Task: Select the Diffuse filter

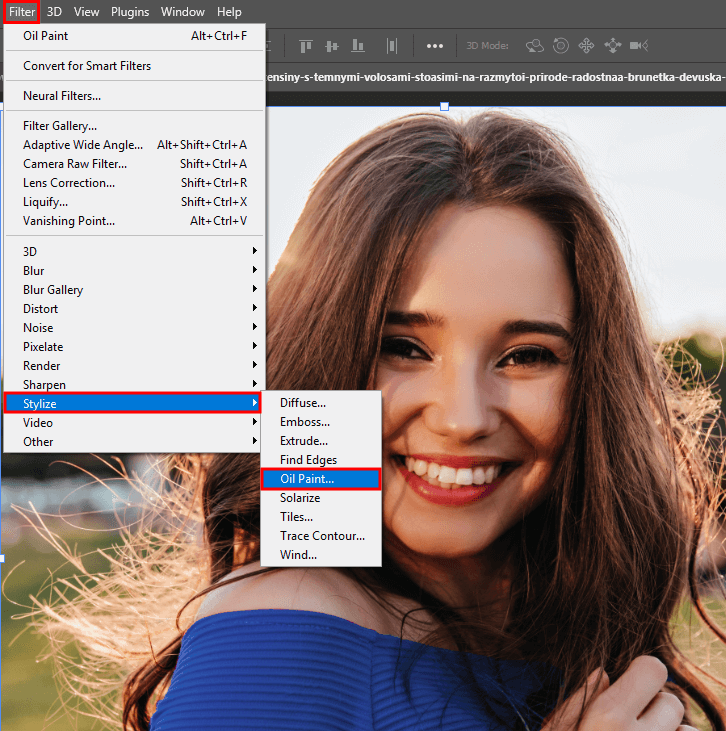Action: 321,403
